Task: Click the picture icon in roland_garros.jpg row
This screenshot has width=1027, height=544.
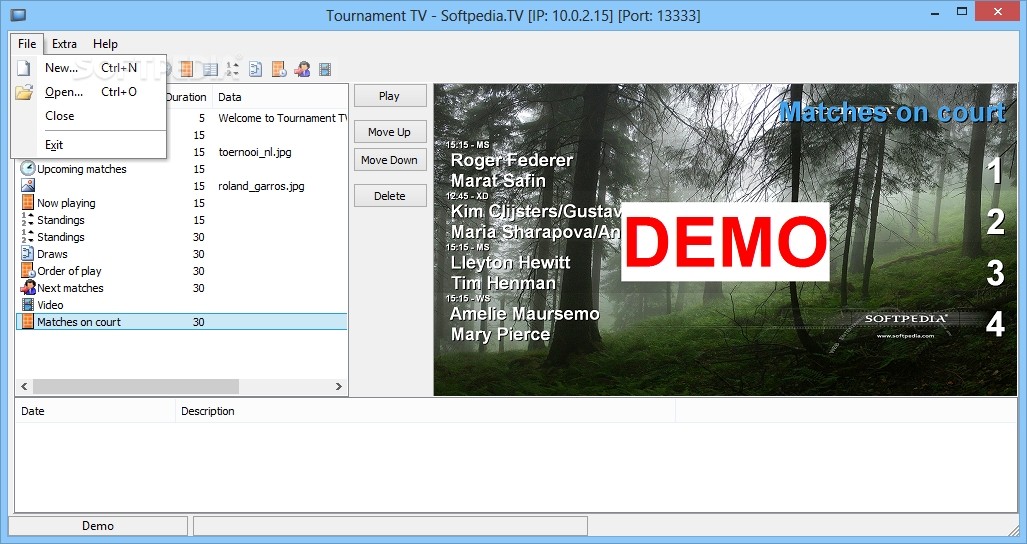Action: pos(28,186)
